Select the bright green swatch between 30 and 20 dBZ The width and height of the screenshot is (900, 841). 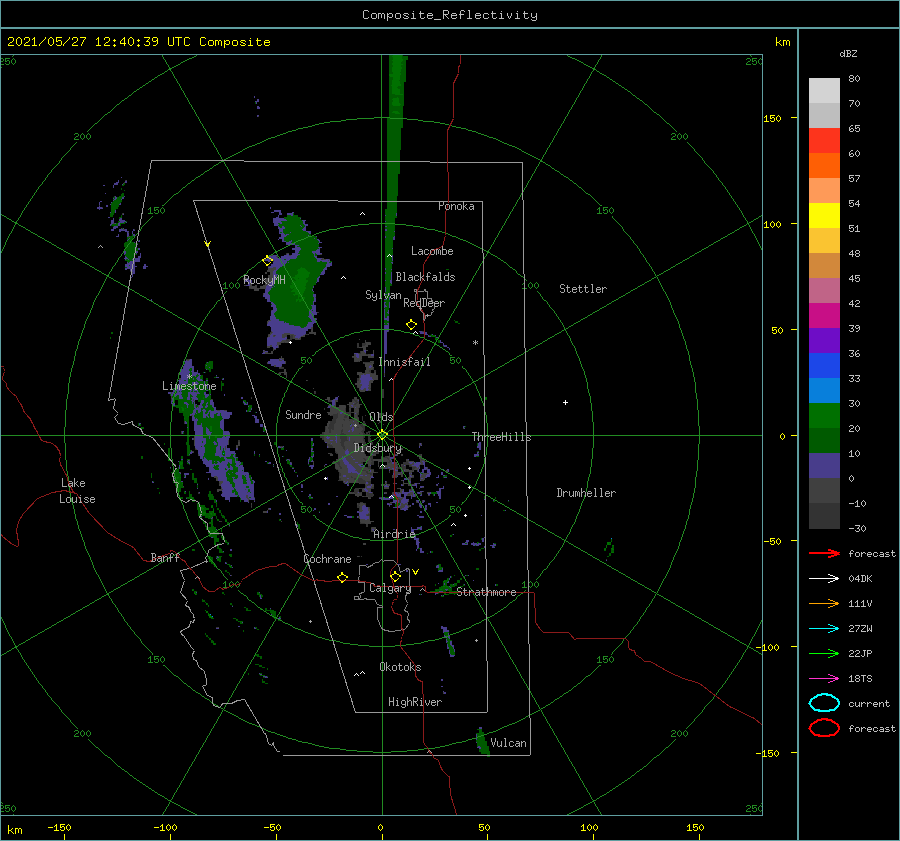824,415
